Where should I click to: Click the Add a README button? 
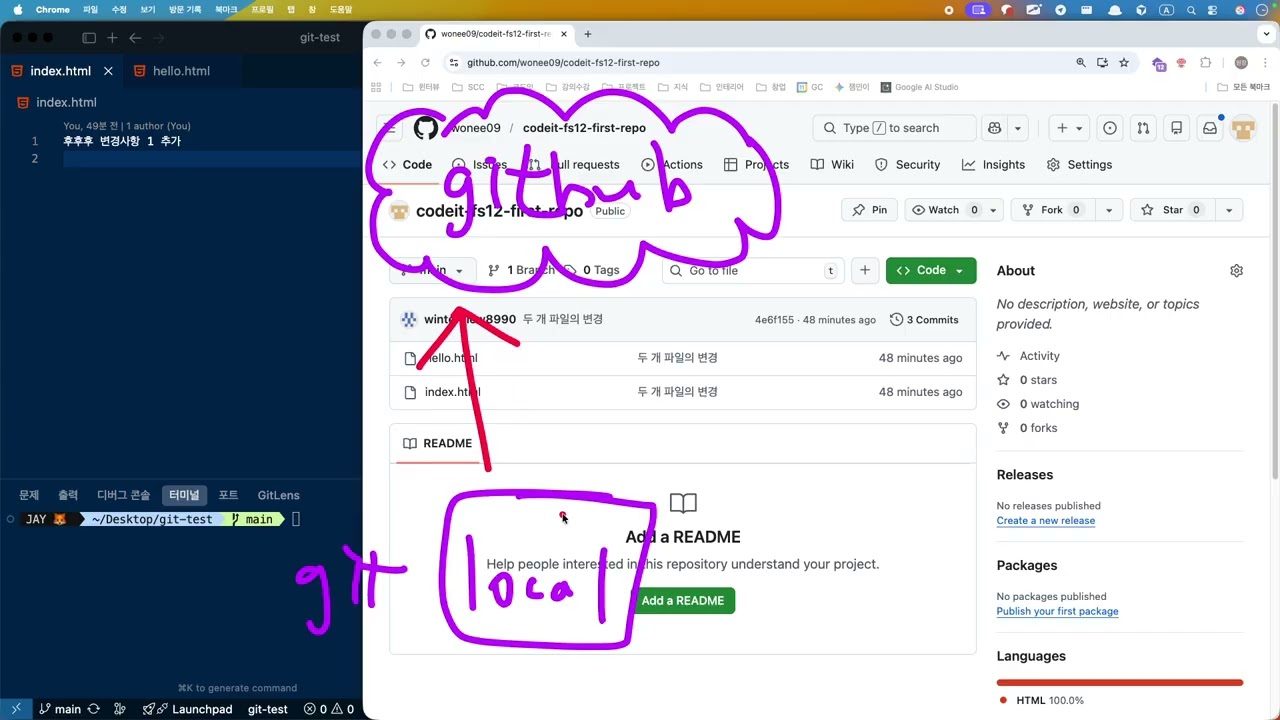tap(683, 601)
